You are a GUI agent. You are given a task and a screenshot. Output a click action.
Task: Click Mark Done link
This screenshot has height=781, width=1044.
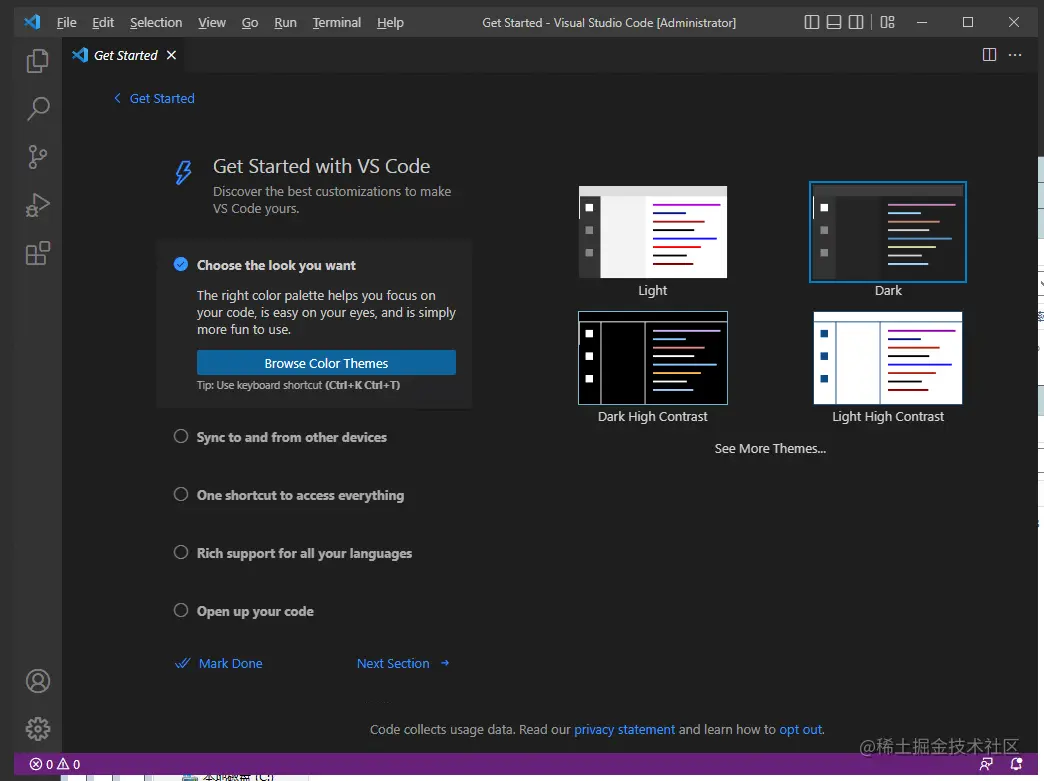230,663
